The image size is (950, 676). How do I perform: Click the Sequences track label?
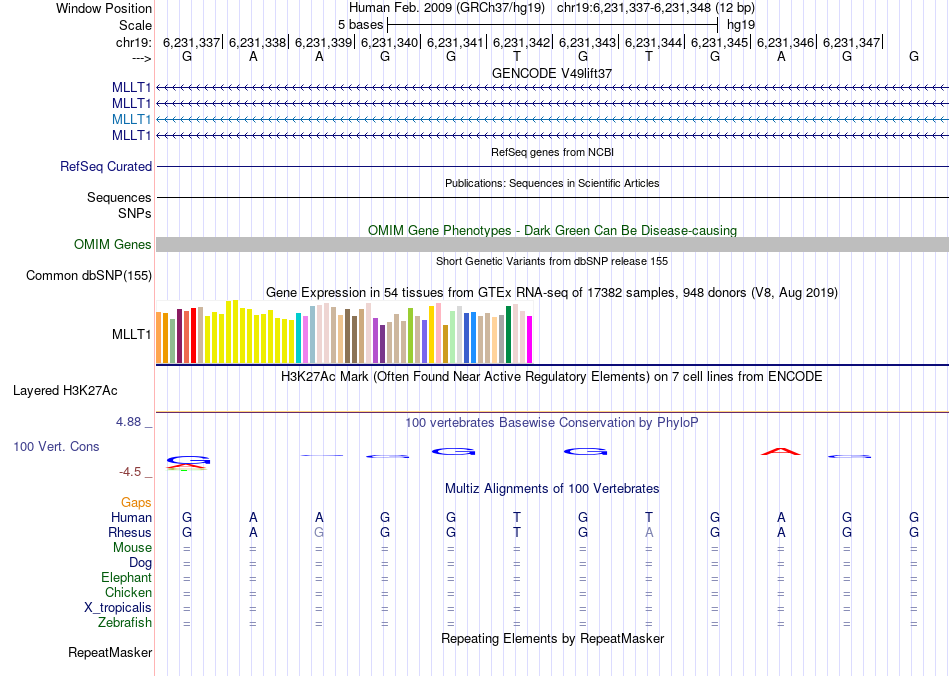(x=119, y=197)
